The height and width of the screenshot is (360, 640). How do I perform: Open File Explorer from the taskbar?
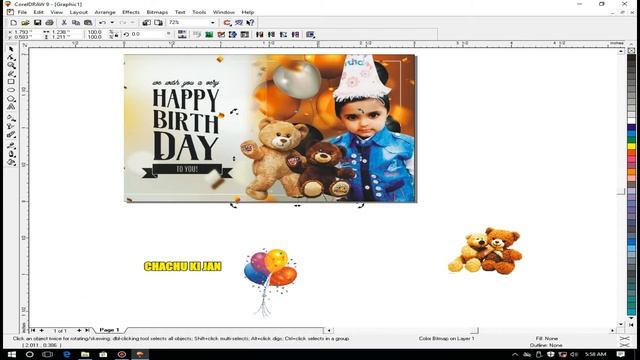point(85,354)
